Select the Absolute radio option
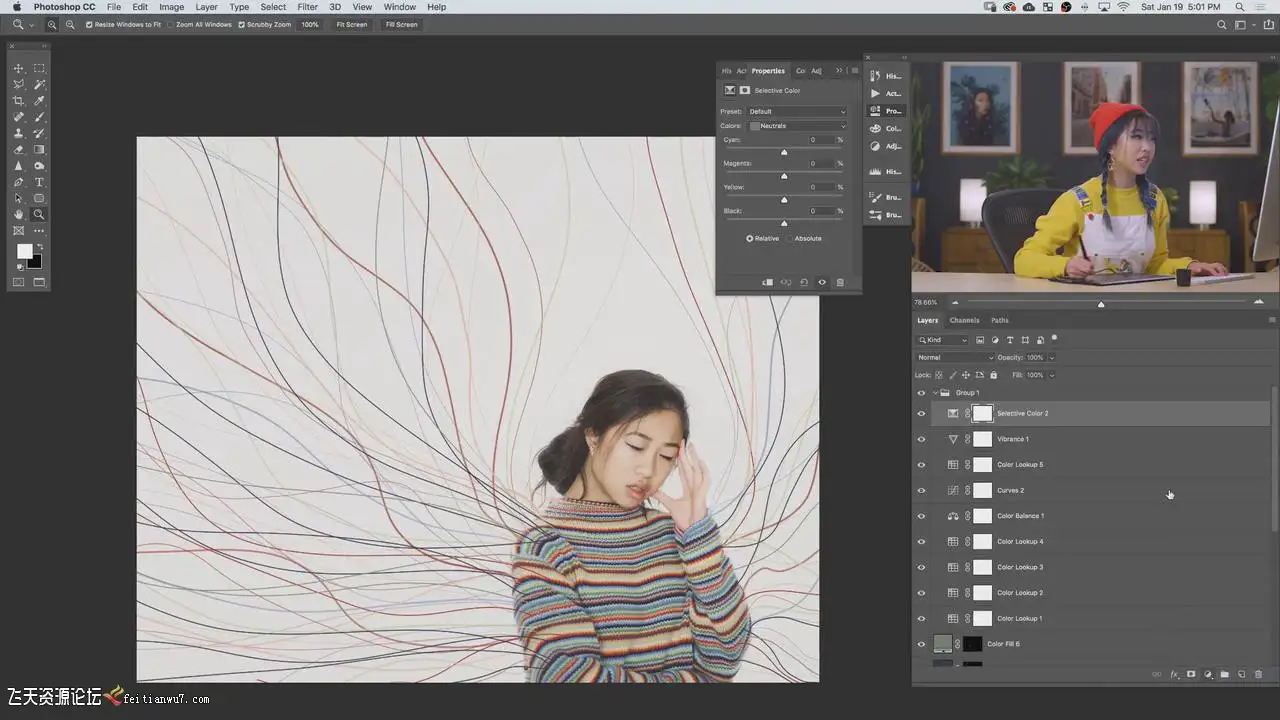This screenshot has width=1280, height=720. point(791,239)
